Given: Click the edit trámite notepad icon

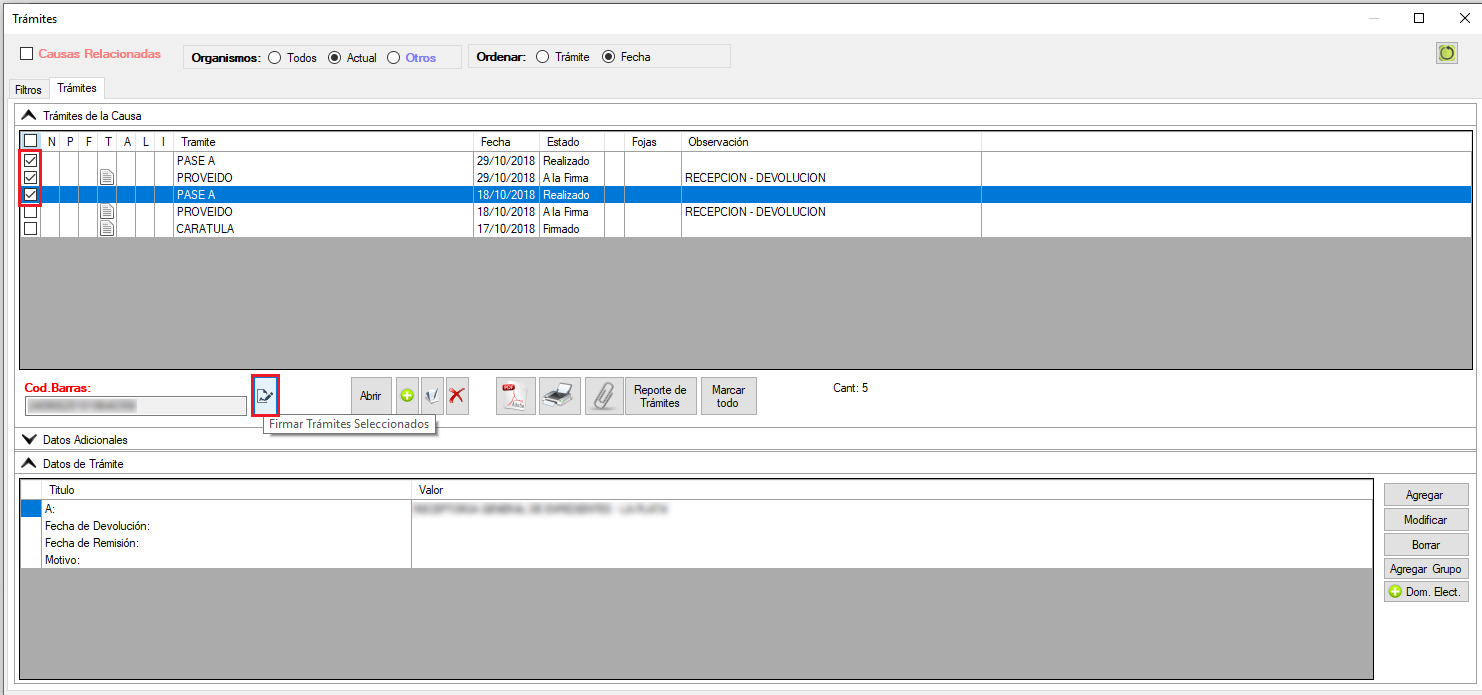Looking at the screenshot, I should (x=432, y=396).
